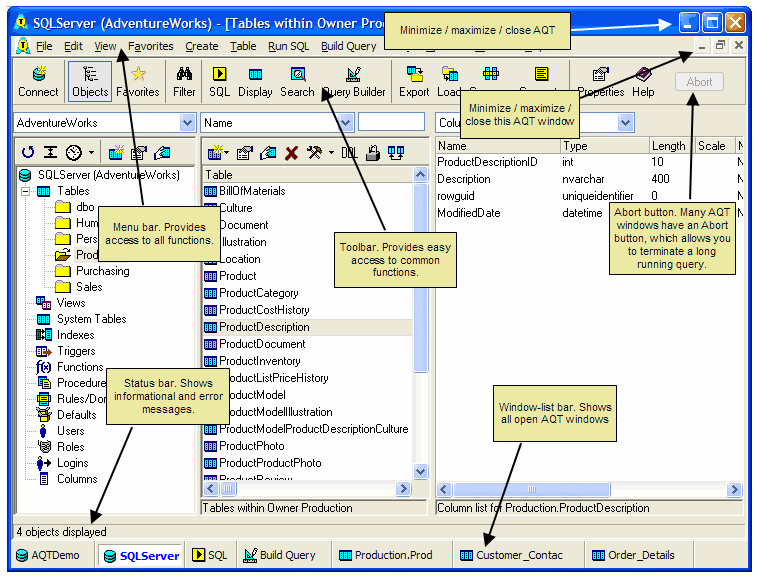Click the yellow notepad icon in the main toolbar
The width and height of the screenshot is (757, 577).
(542, 74)
